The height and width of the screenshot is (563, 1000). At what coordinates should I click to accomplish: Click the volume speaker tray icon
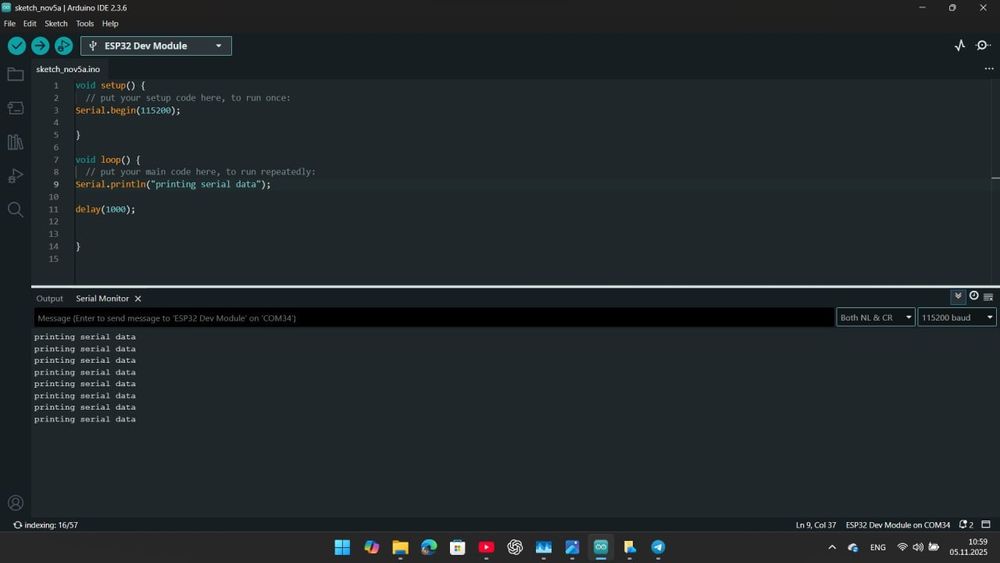(918, 547)
